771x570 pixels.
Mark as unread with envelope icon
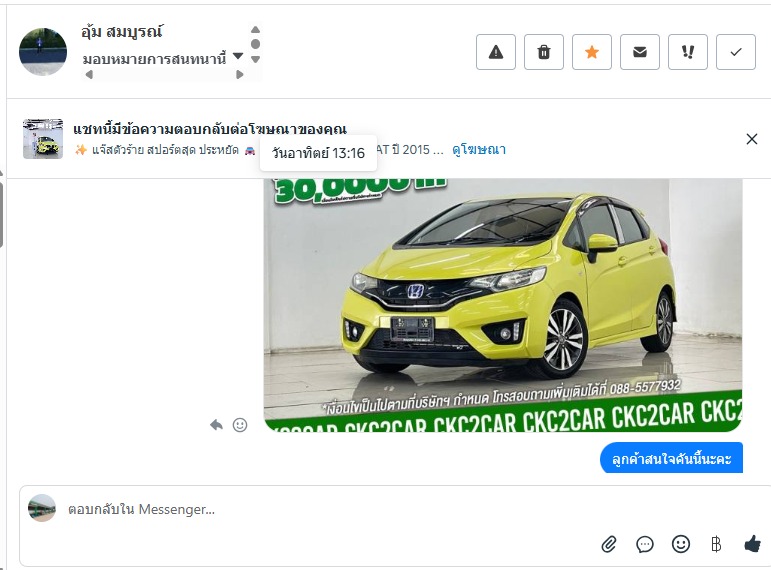(x=640, y=52)
